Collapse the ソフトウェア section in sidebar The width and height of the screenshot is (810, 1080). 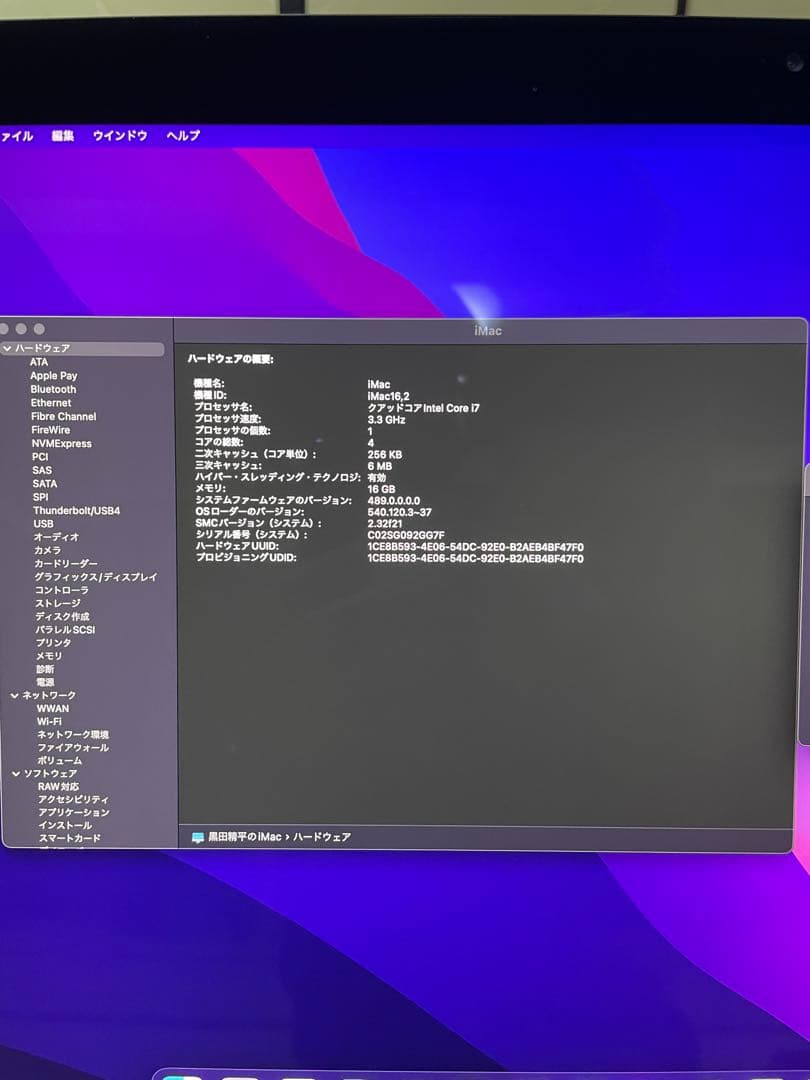[x=17, y=774]
